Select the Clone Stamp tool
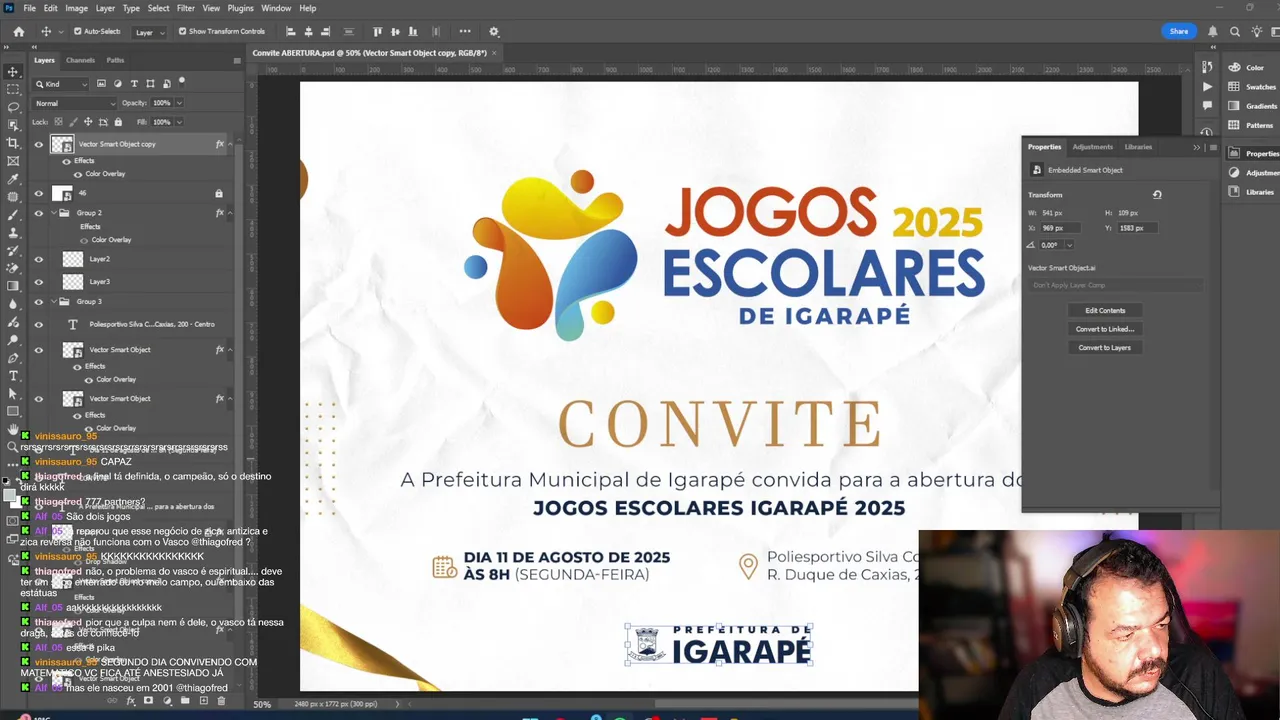Screen dimensions: 1280x720 tap(13, 233)
